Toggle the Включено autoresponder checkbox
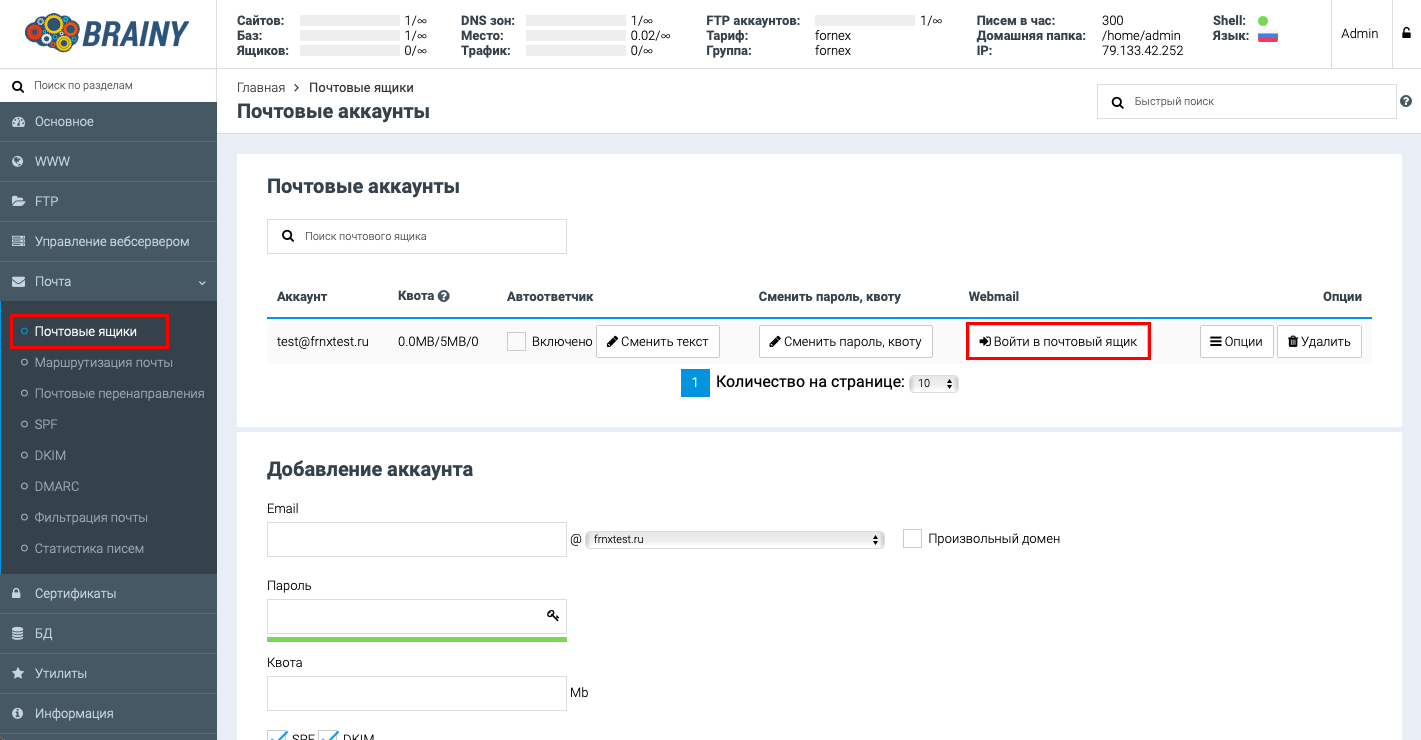 click(516, 342)
